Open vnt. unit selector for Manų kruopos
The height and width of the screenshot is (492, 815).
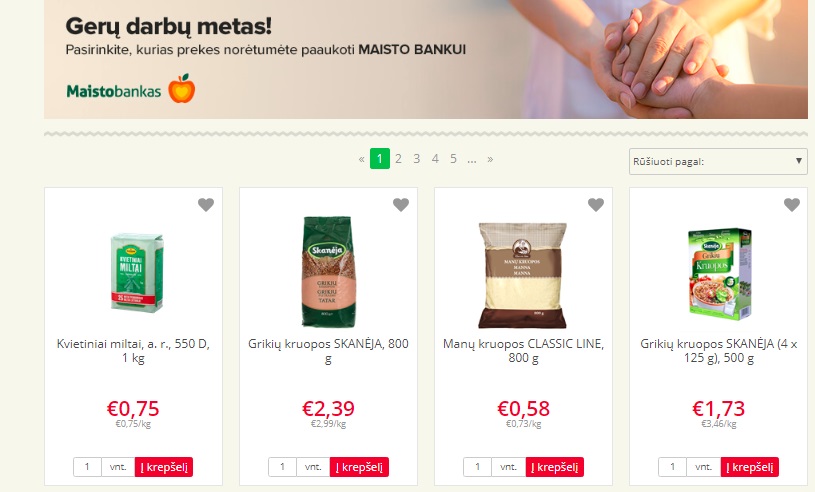[508, 467]
